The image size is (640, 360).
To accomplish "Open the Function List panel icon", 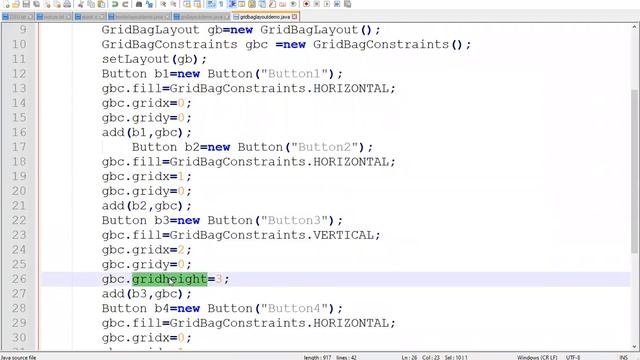I will pyautogui.click(x=273, y=4).
